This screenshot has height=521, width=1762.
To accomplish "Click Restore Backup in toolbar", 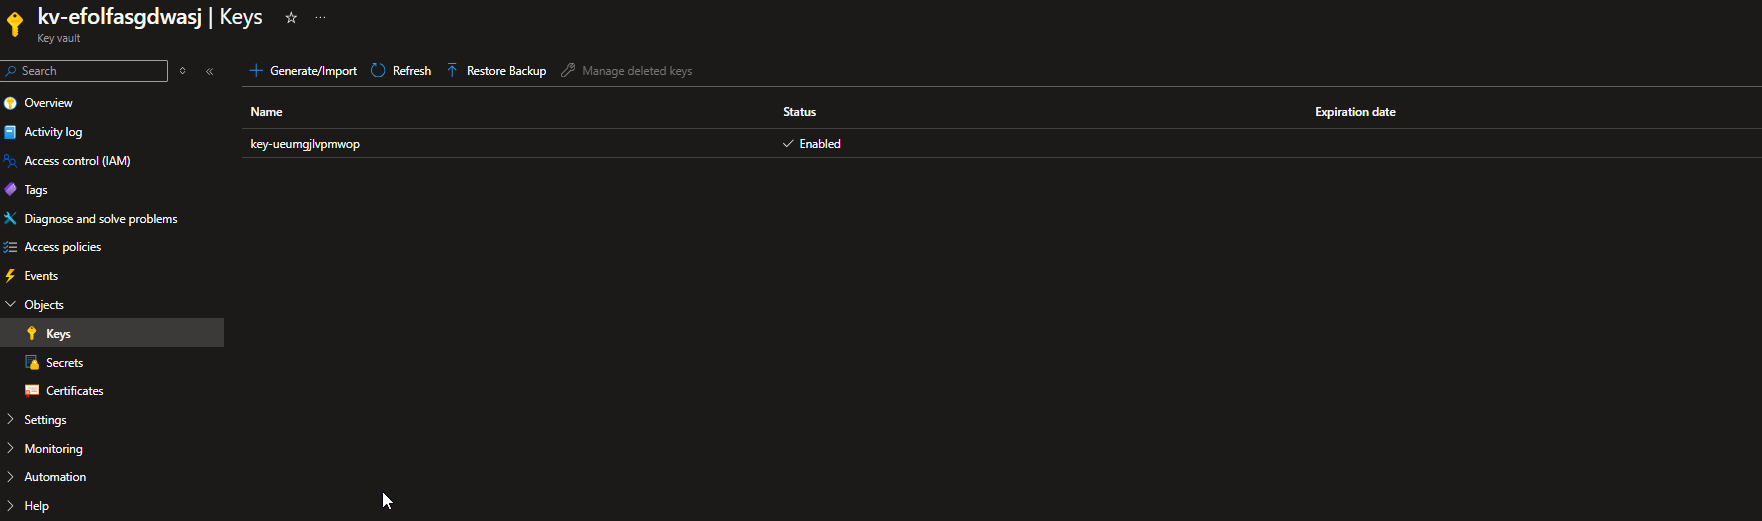I will [x=496, y=71].
